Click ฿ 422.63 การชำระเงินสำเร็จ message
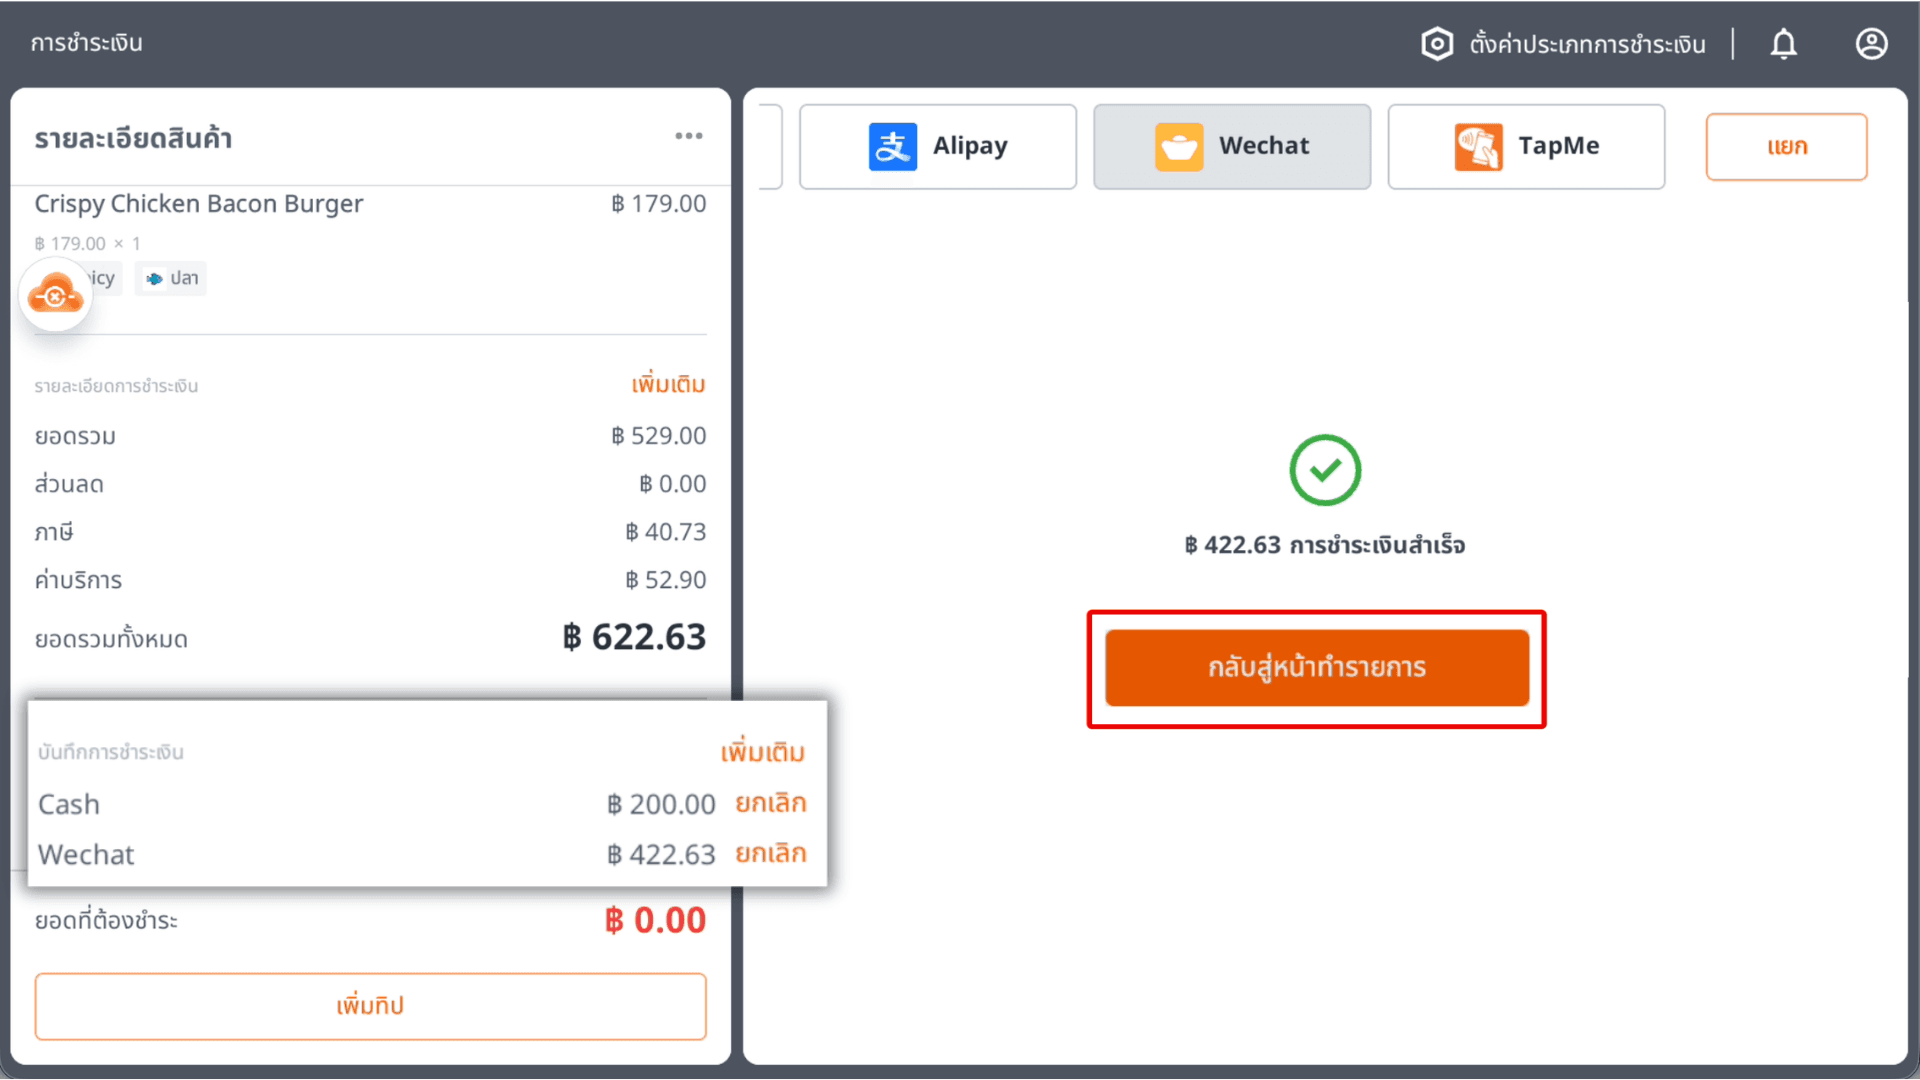Image resolution: width=1920 pixels, height=1080 pixels. [x=1325, y=545]
